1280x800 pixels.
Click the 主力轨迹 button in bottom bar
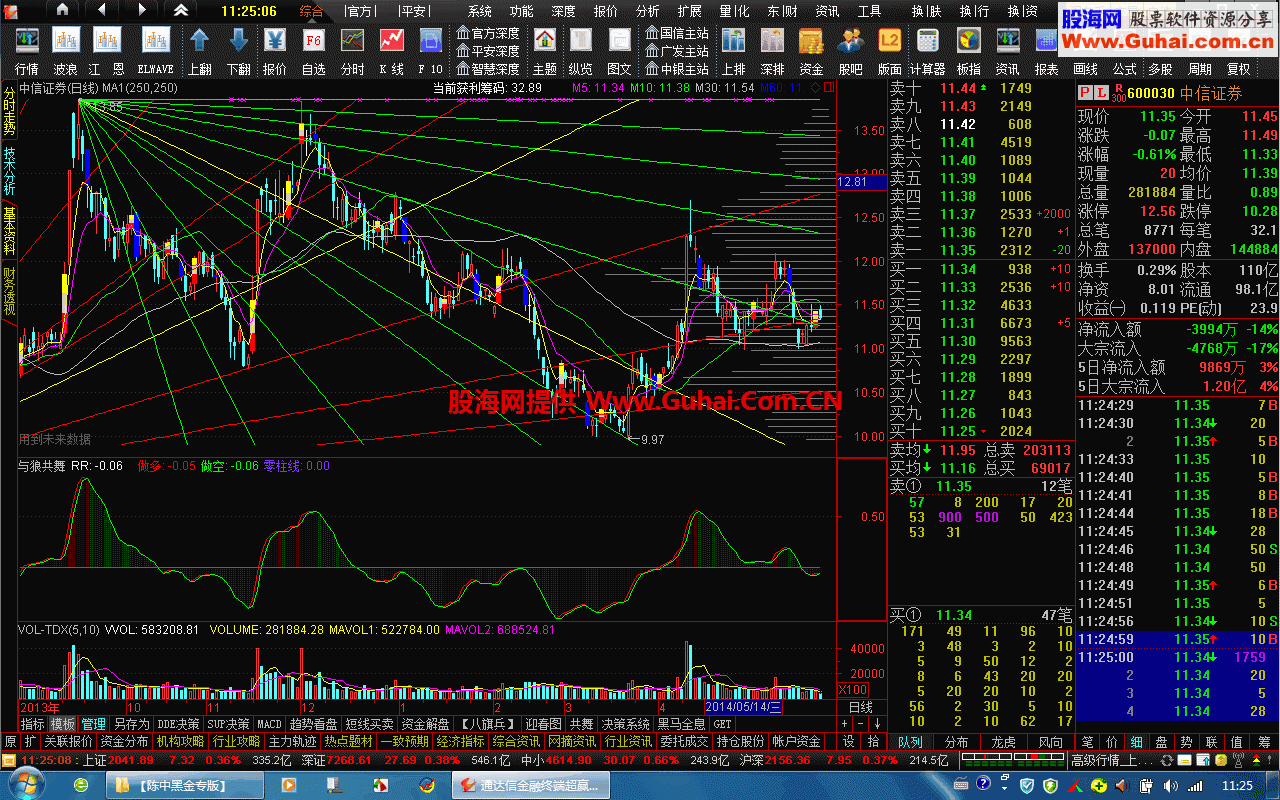click(293, 742)
